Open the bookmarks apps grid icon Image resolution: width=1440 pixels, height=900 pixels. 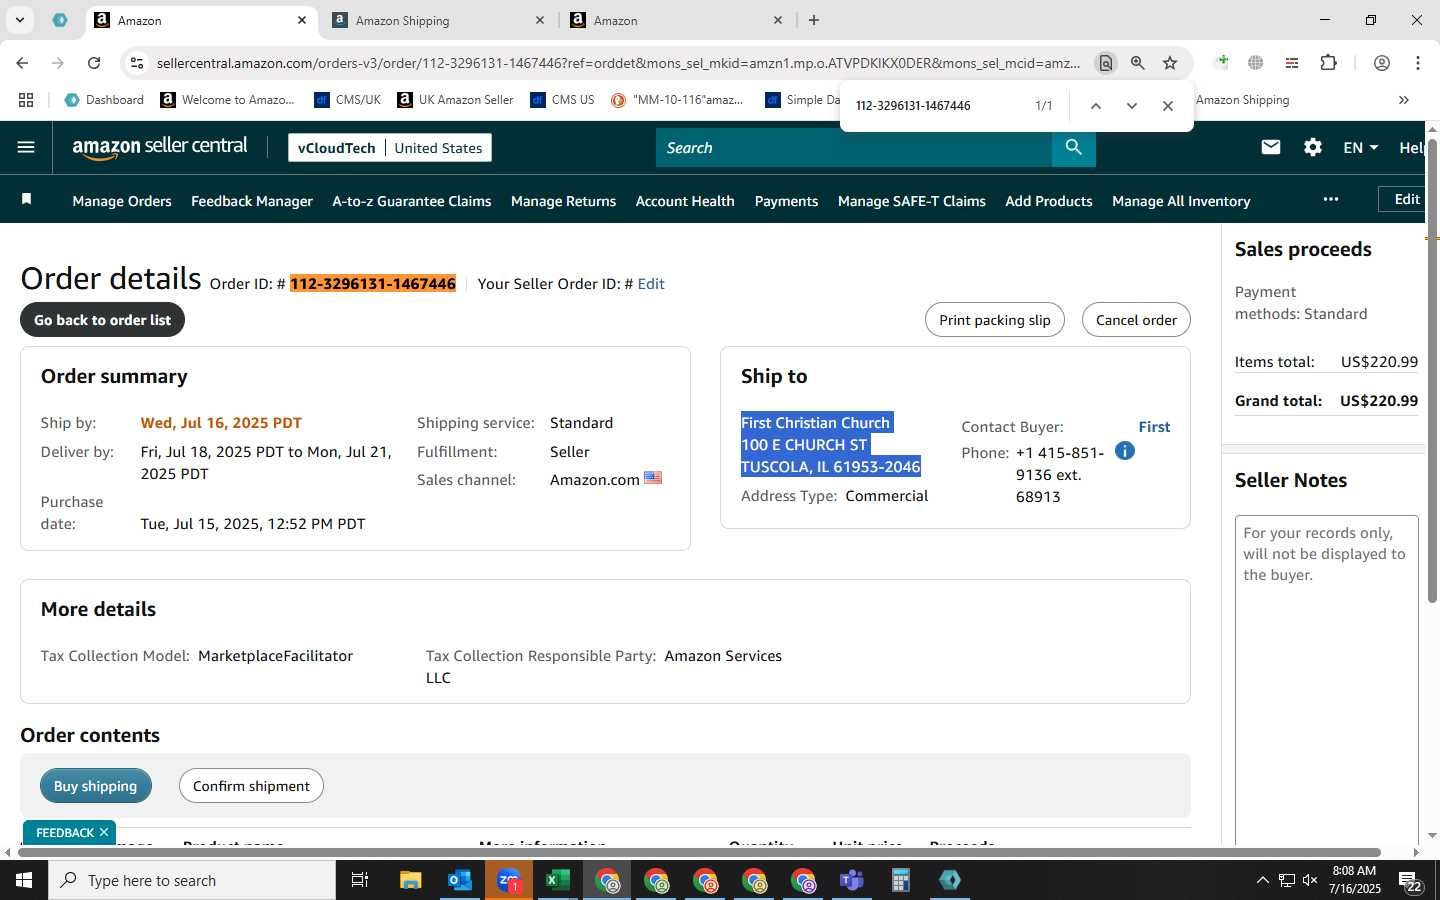[x=26, y=100]
